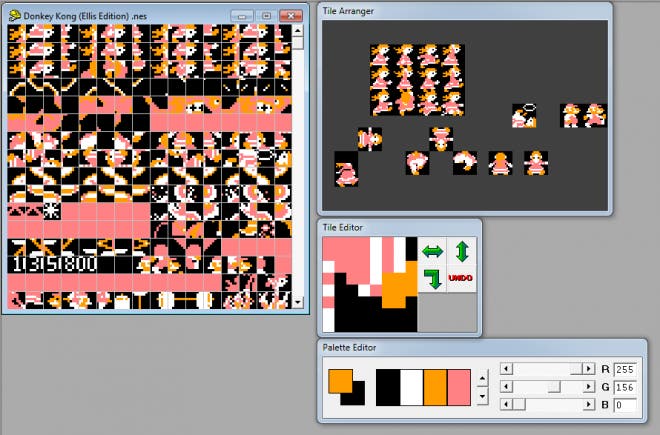
Task: Click the green channel slider thumb
Action: point(554,387)
